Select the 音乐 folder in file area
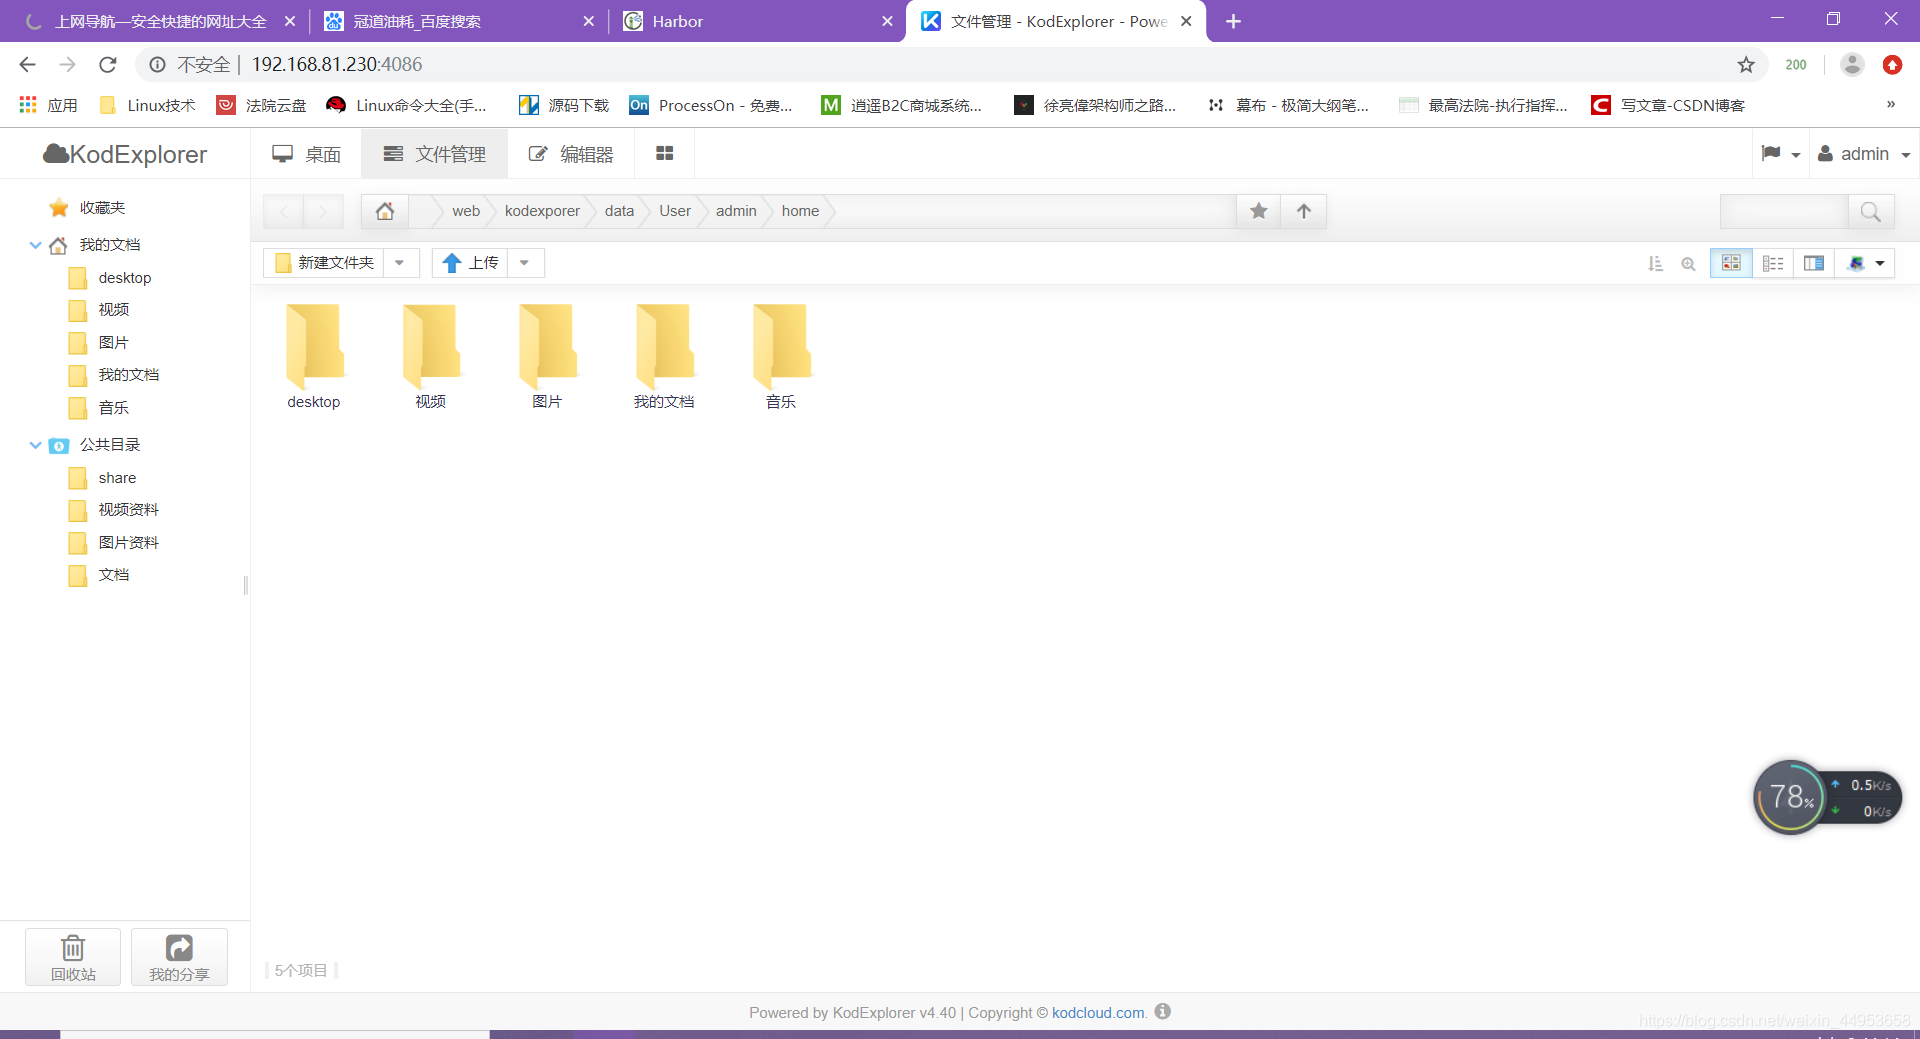Screen dimensions: 1920x1039 pos(781,357)
